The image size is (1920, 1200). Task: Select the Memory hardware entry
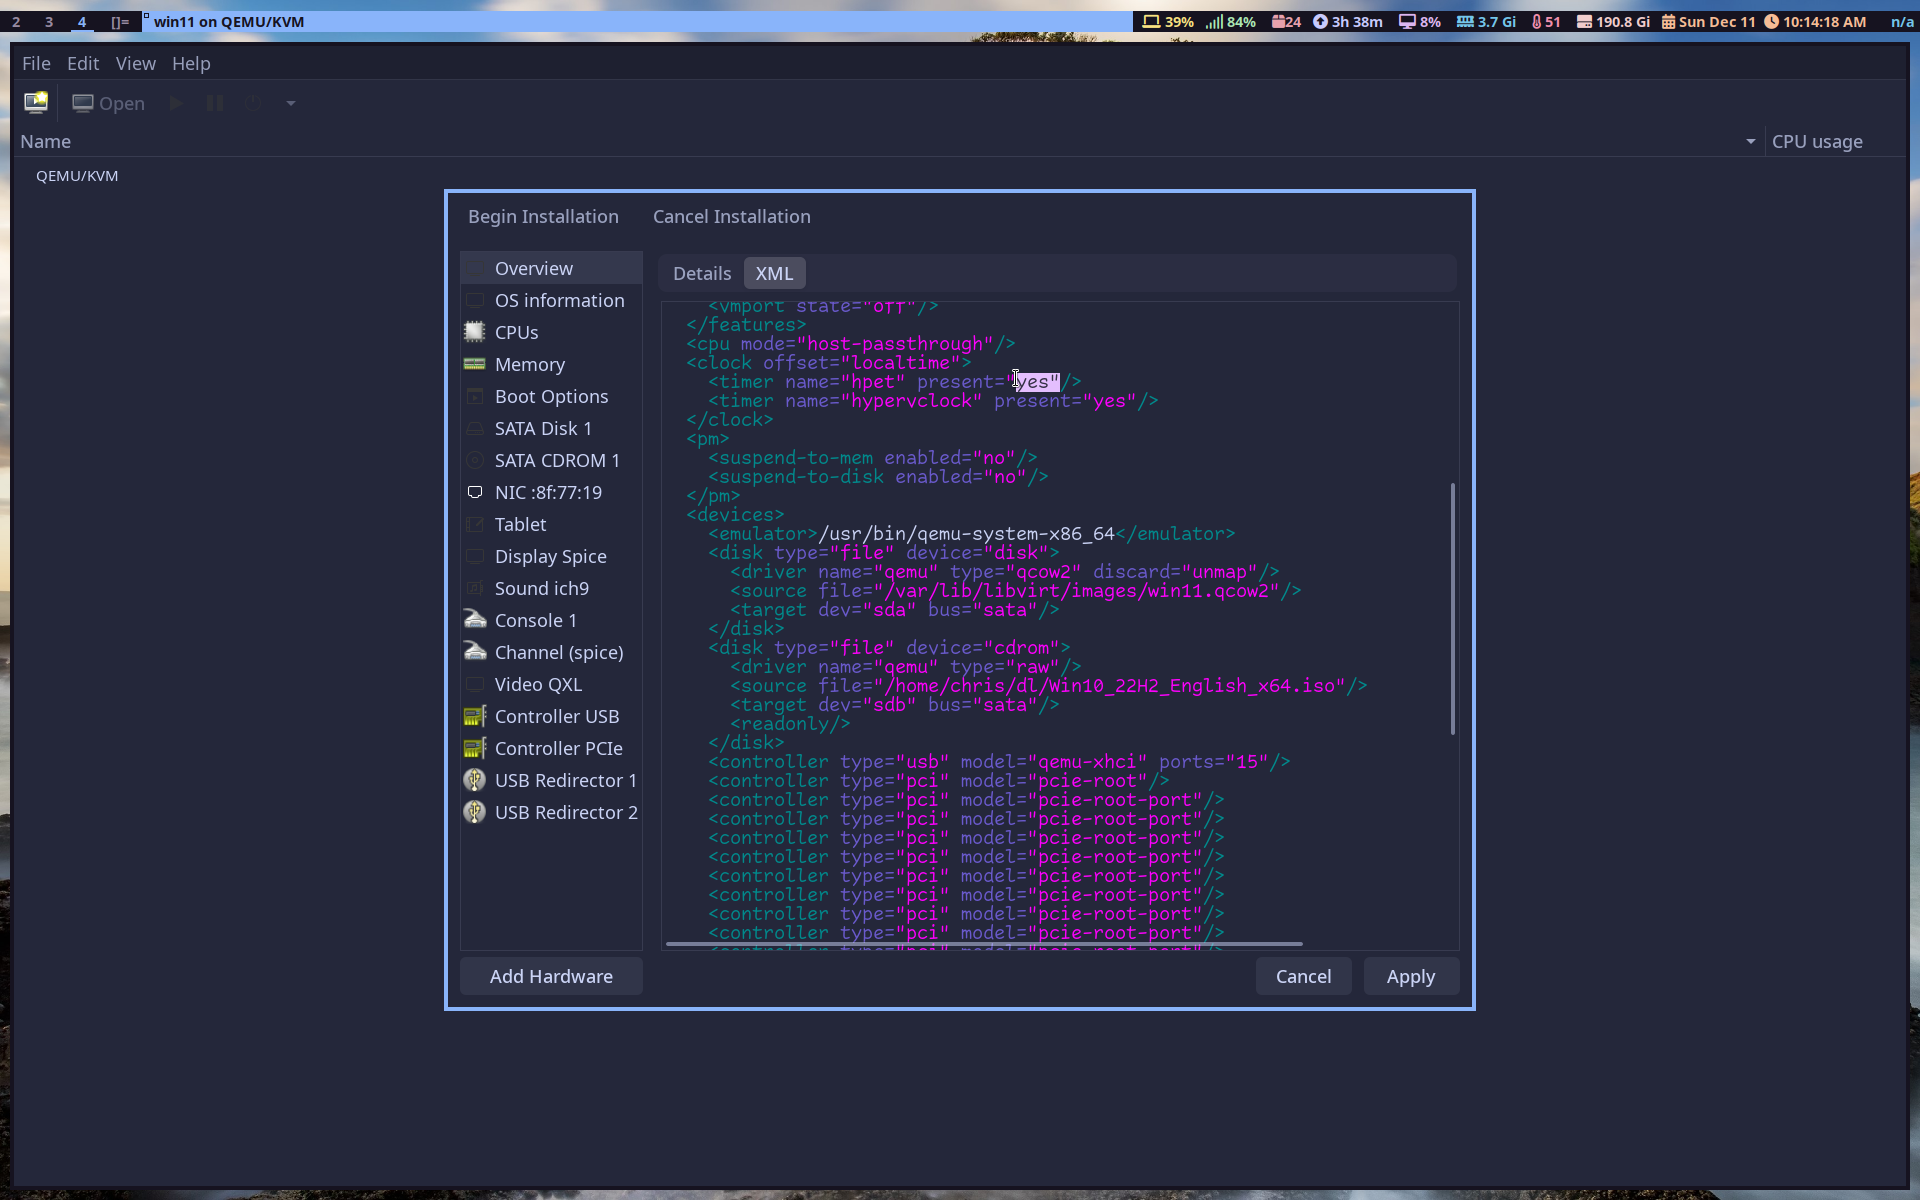(551, 364)
